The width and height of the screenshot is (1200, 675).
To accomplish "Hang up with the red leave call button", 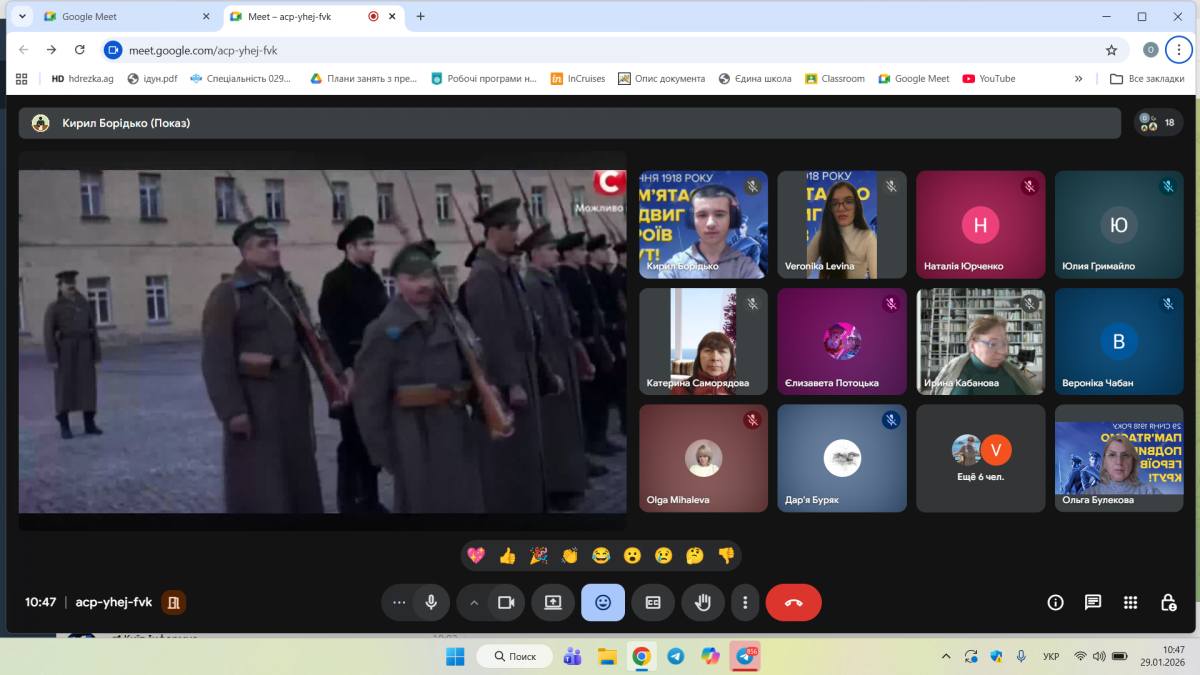I will pyautogui.click(x=793, y=602).
